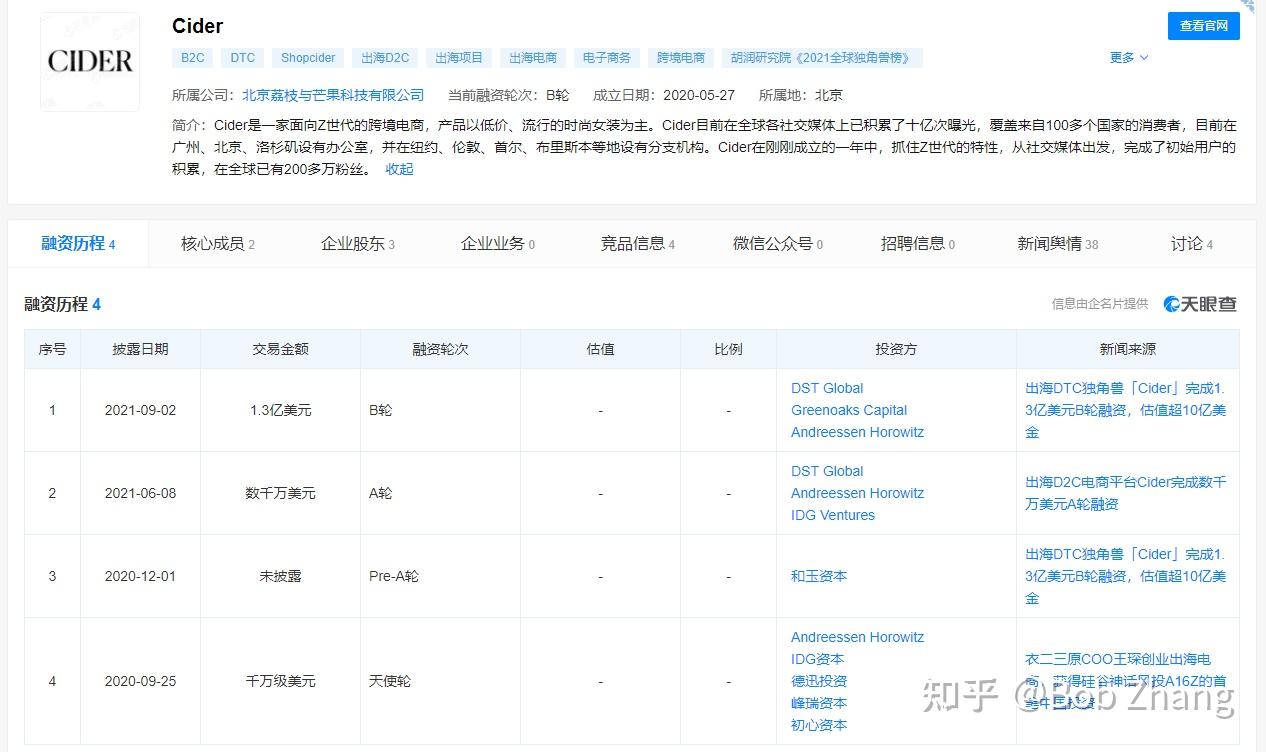The height and width of the screenshot is (752, 1266).
Task: Open the official site via 查看官网
Action: [1203, 26]
